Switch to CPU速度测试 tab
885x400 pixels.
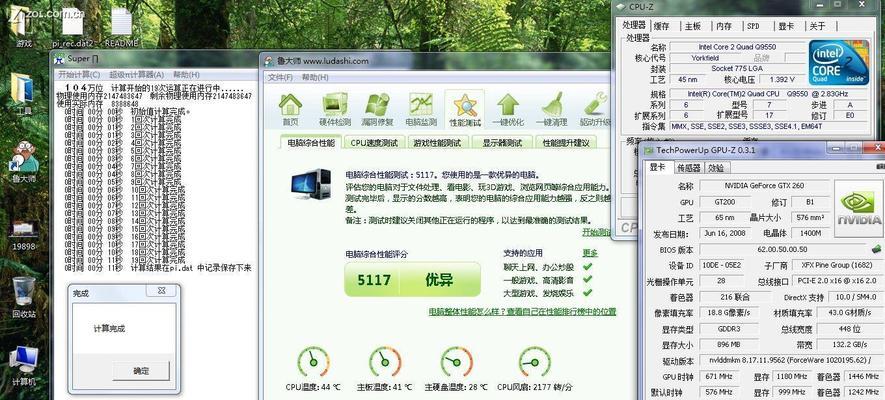[x=374, y=143]
